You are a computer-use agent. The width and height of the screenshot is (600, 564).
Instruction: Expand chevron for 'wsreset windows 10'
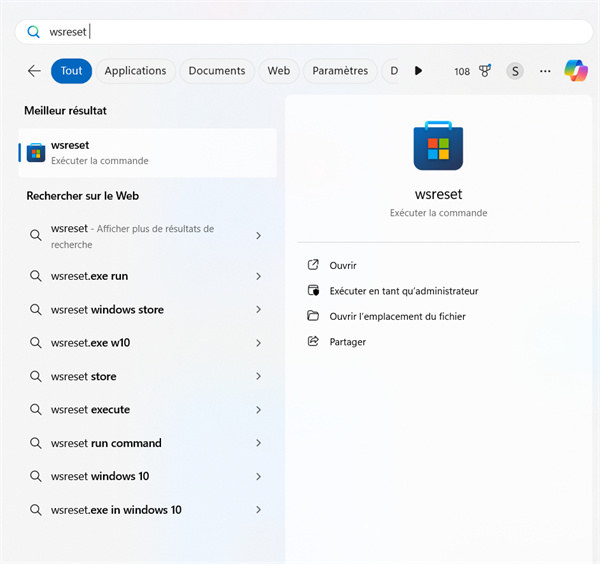(259, 476)
